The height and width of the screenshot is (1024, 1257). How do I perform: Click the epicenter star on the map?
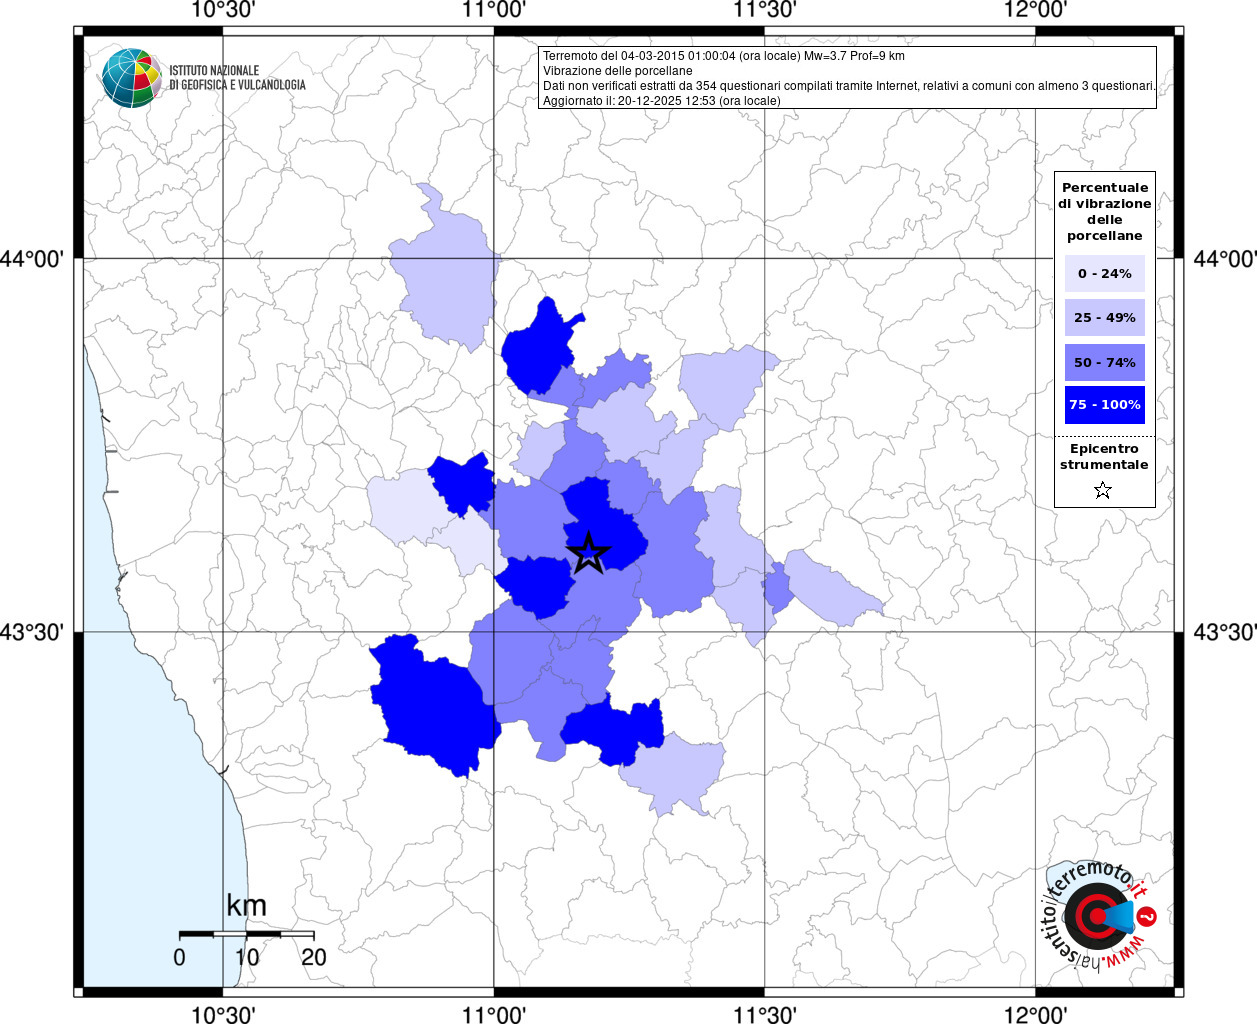588,552
